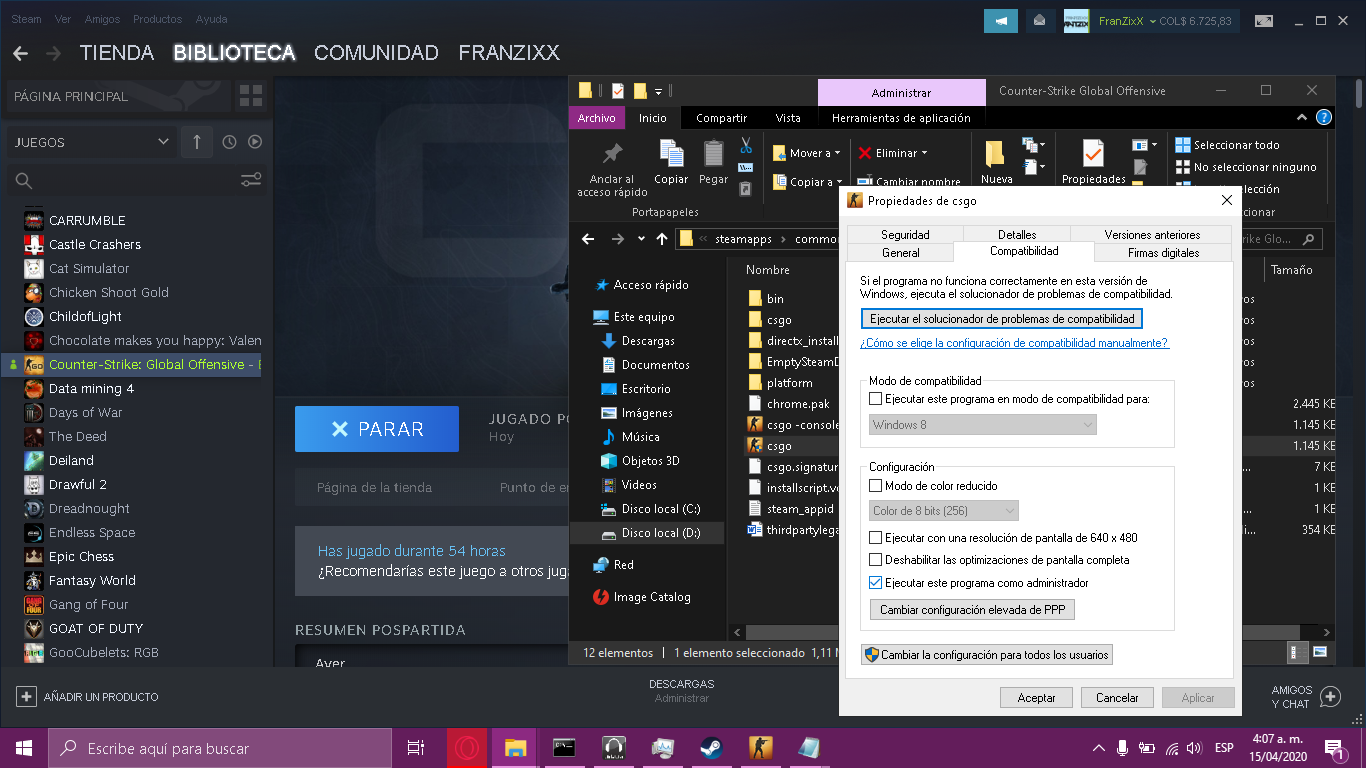The width and height of the screenshot is (1366, 768).
Task: Click the Windows taskbar search box
Action: (220, 748)
